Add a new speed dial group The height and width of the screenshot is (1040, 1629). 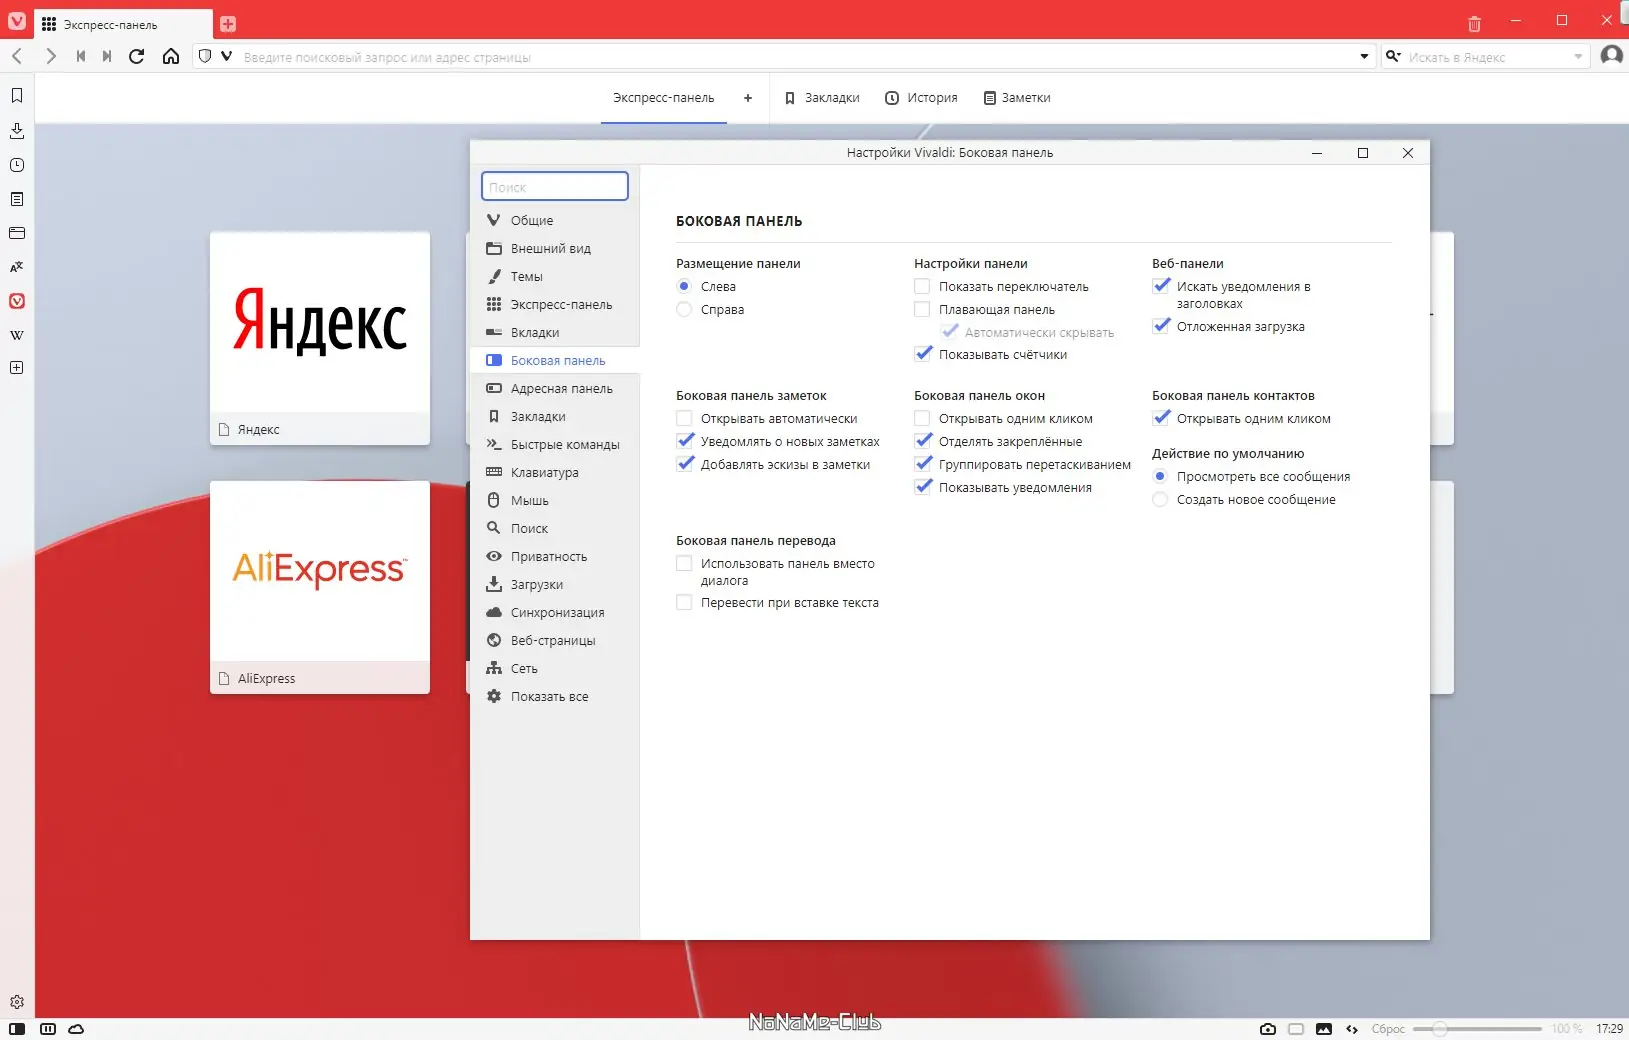tap(748, 98)
